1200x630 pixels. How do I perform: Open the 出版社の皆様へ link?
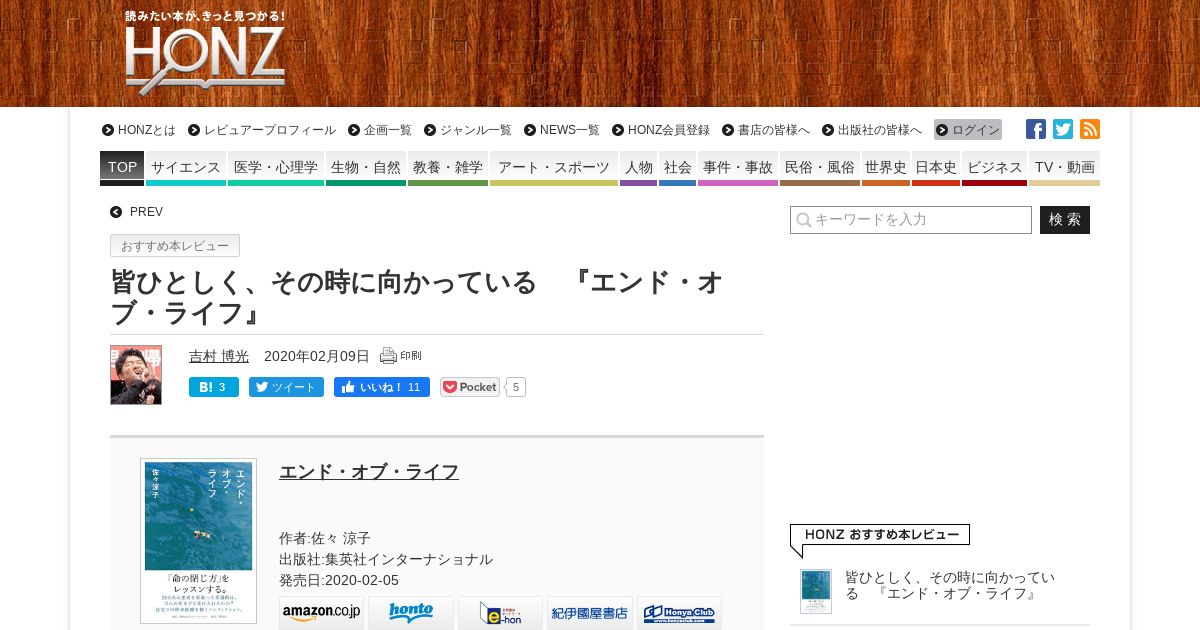[872, 130]
